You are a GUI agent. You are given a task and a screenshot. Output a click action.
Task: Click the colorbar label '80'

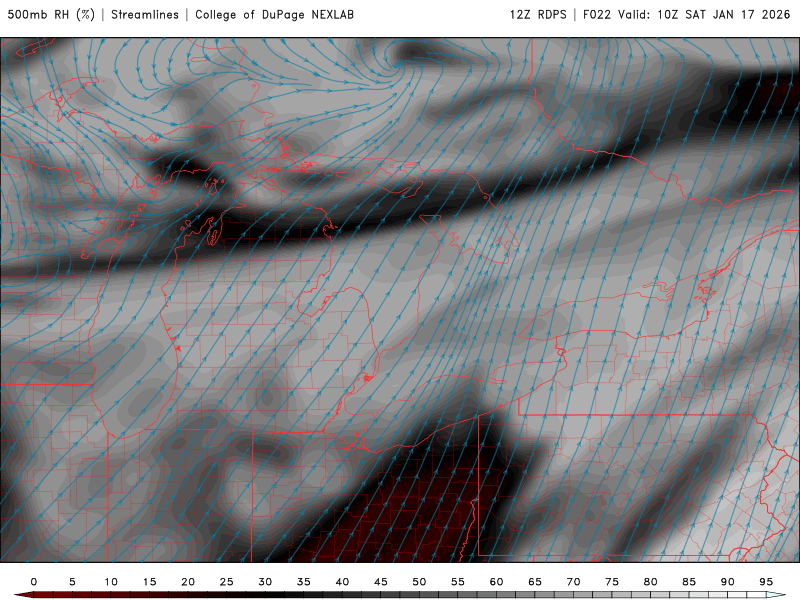[x=651, y=582]
